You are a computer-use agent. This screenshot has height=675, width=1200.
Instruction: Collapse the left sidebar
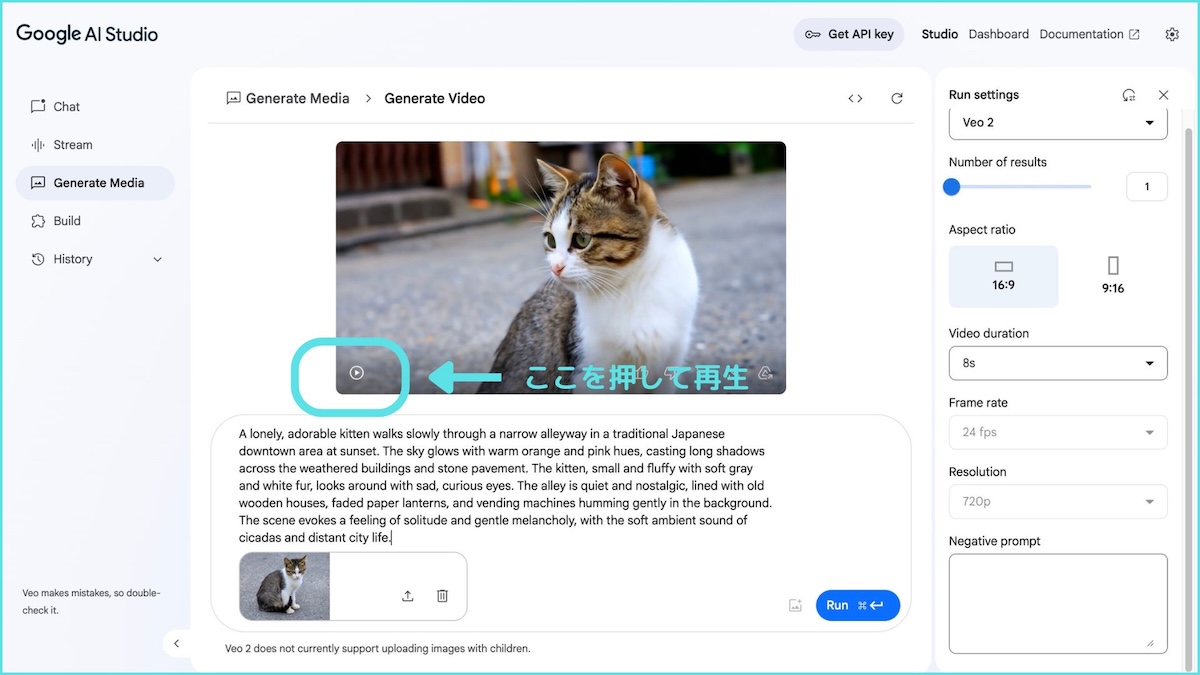[176, 643]
